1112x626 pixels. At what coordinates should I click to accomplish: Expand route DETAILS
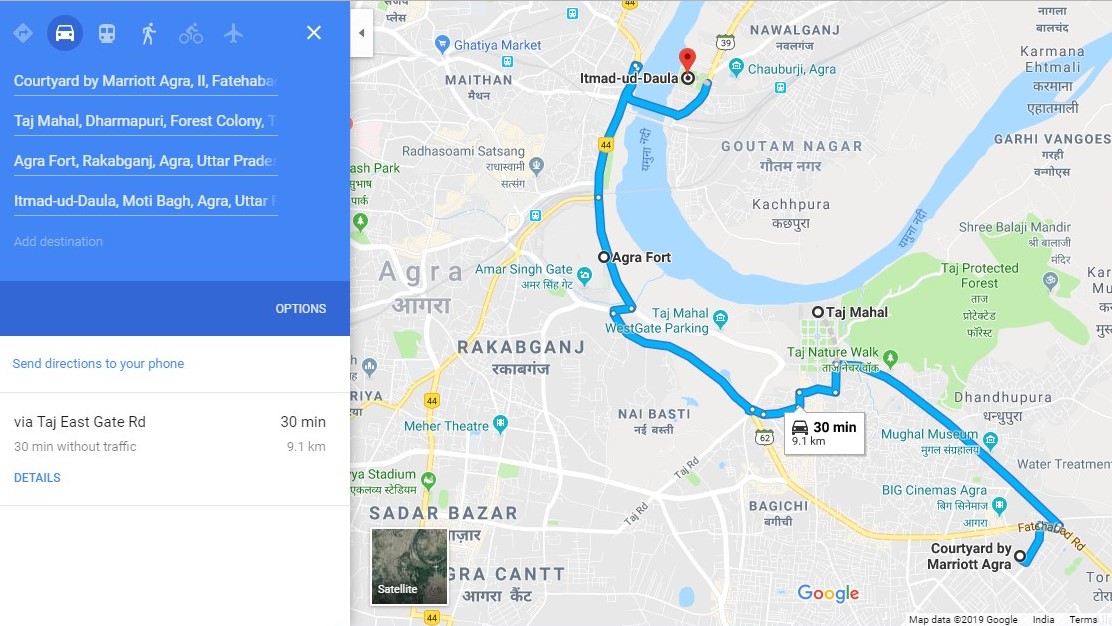(37, 478)
